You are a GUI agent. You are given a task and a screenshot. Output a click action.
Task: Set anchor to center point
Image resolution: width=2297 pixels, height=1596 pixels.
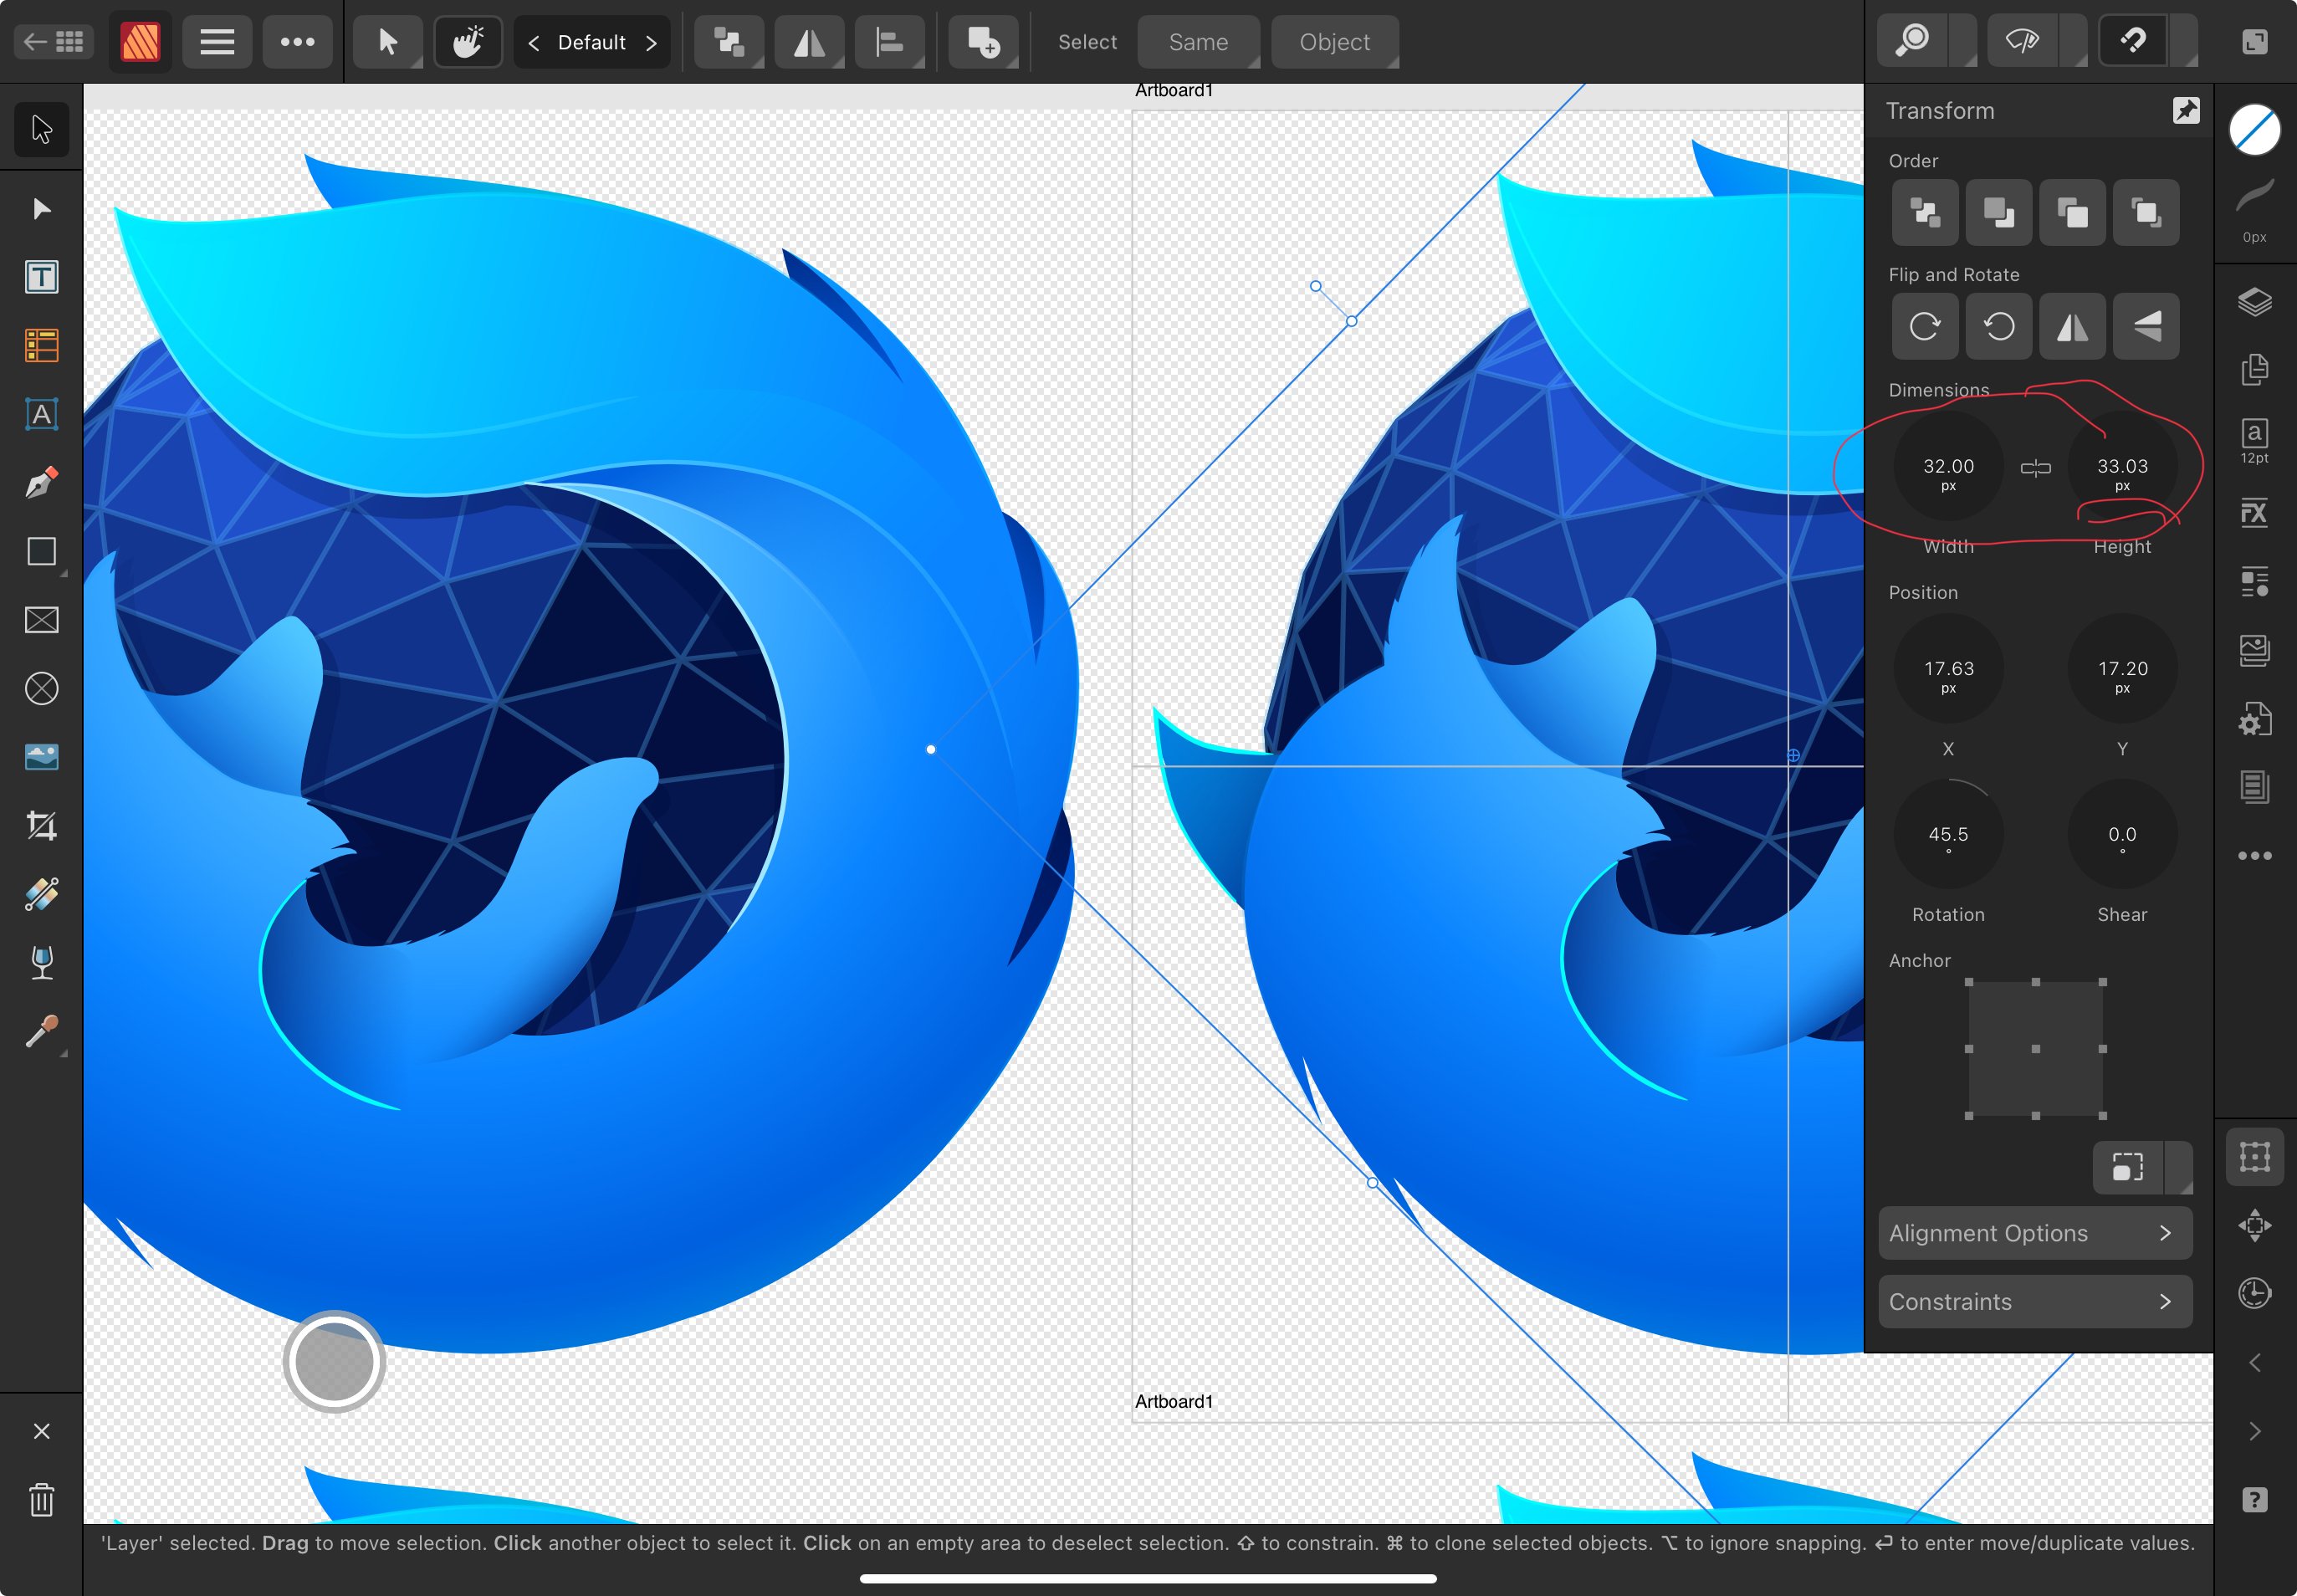2035,1049
